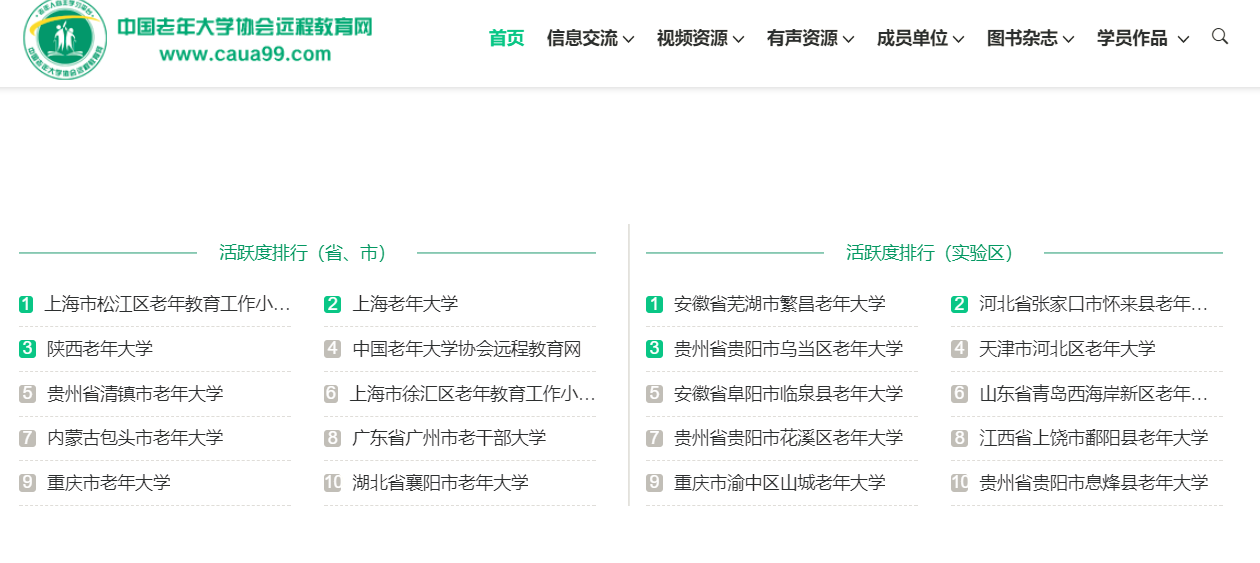Click rank badge 3 beside 陕西老年大学

pos(27,349)
